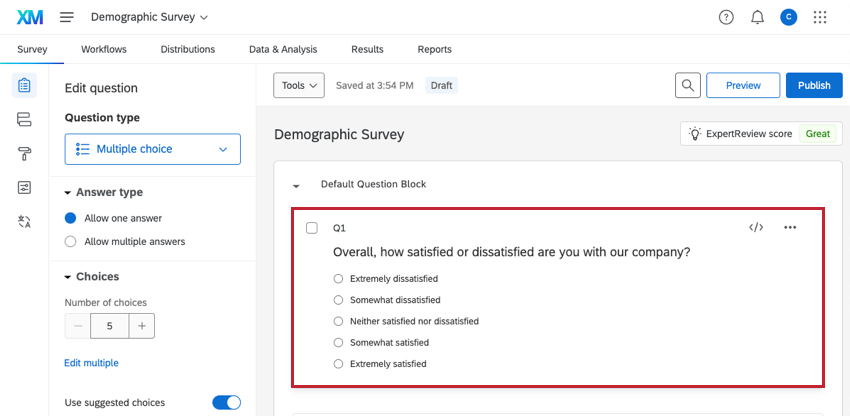Screen dimensions: 850x416
Task: Expand the Tools dropdown
Action: coord(299,86)
